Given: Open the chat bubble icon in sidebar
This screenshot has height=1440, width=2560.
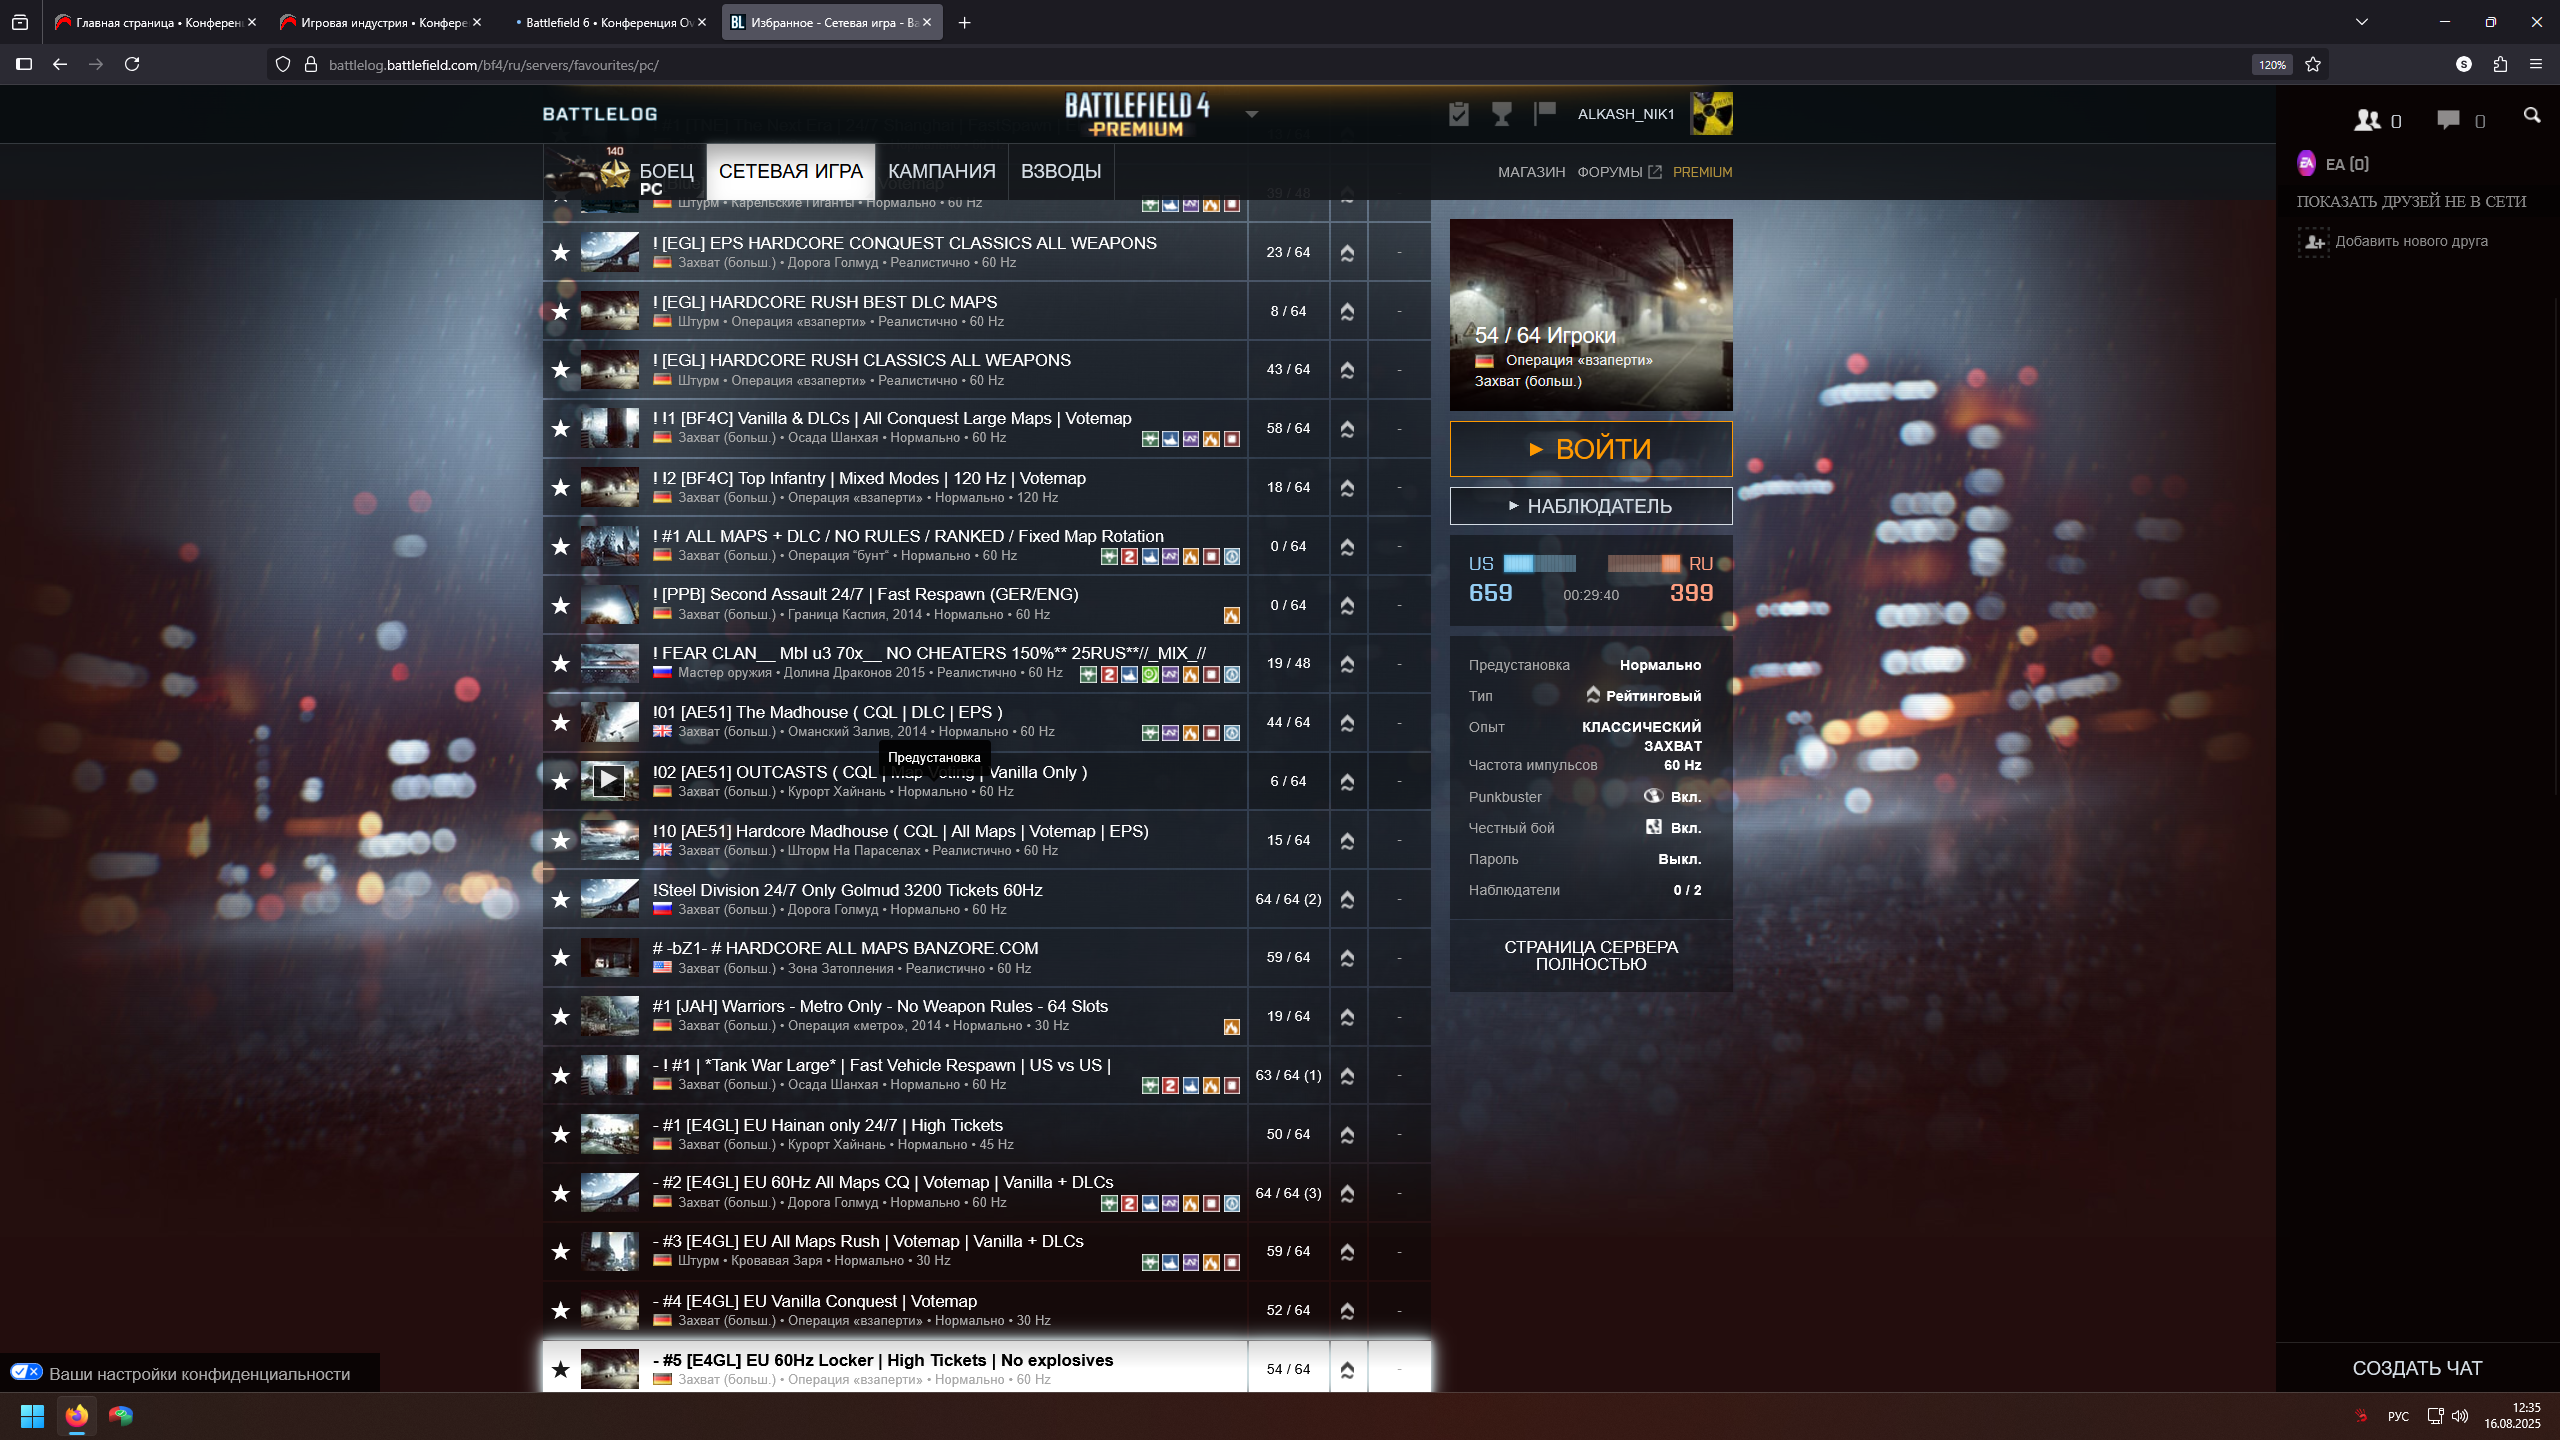Looking at the screenshot, I should pos(2448,120).
